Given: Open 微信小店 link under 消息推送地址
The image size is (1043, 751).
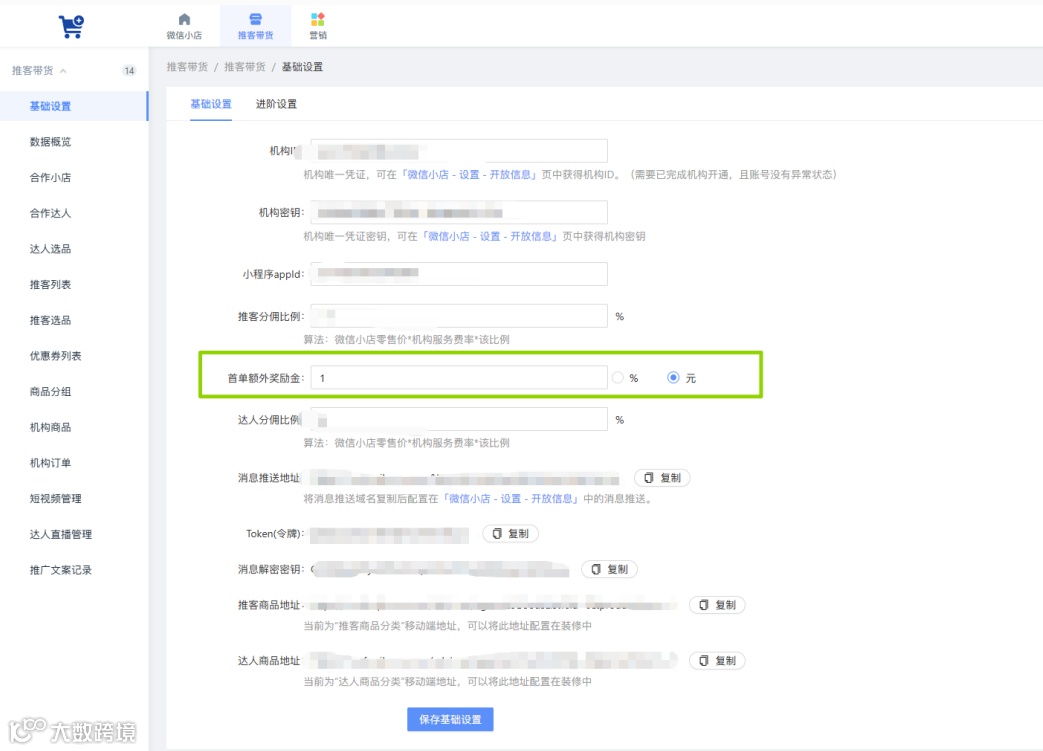Looking at the screenshot, I should pyautogui.click(x=510, y=499).
